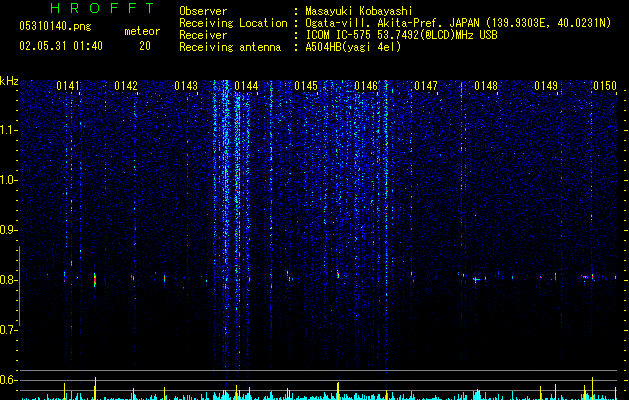Click the HROFFT title text
Viewport: 629px width, 400px height.
102,8
